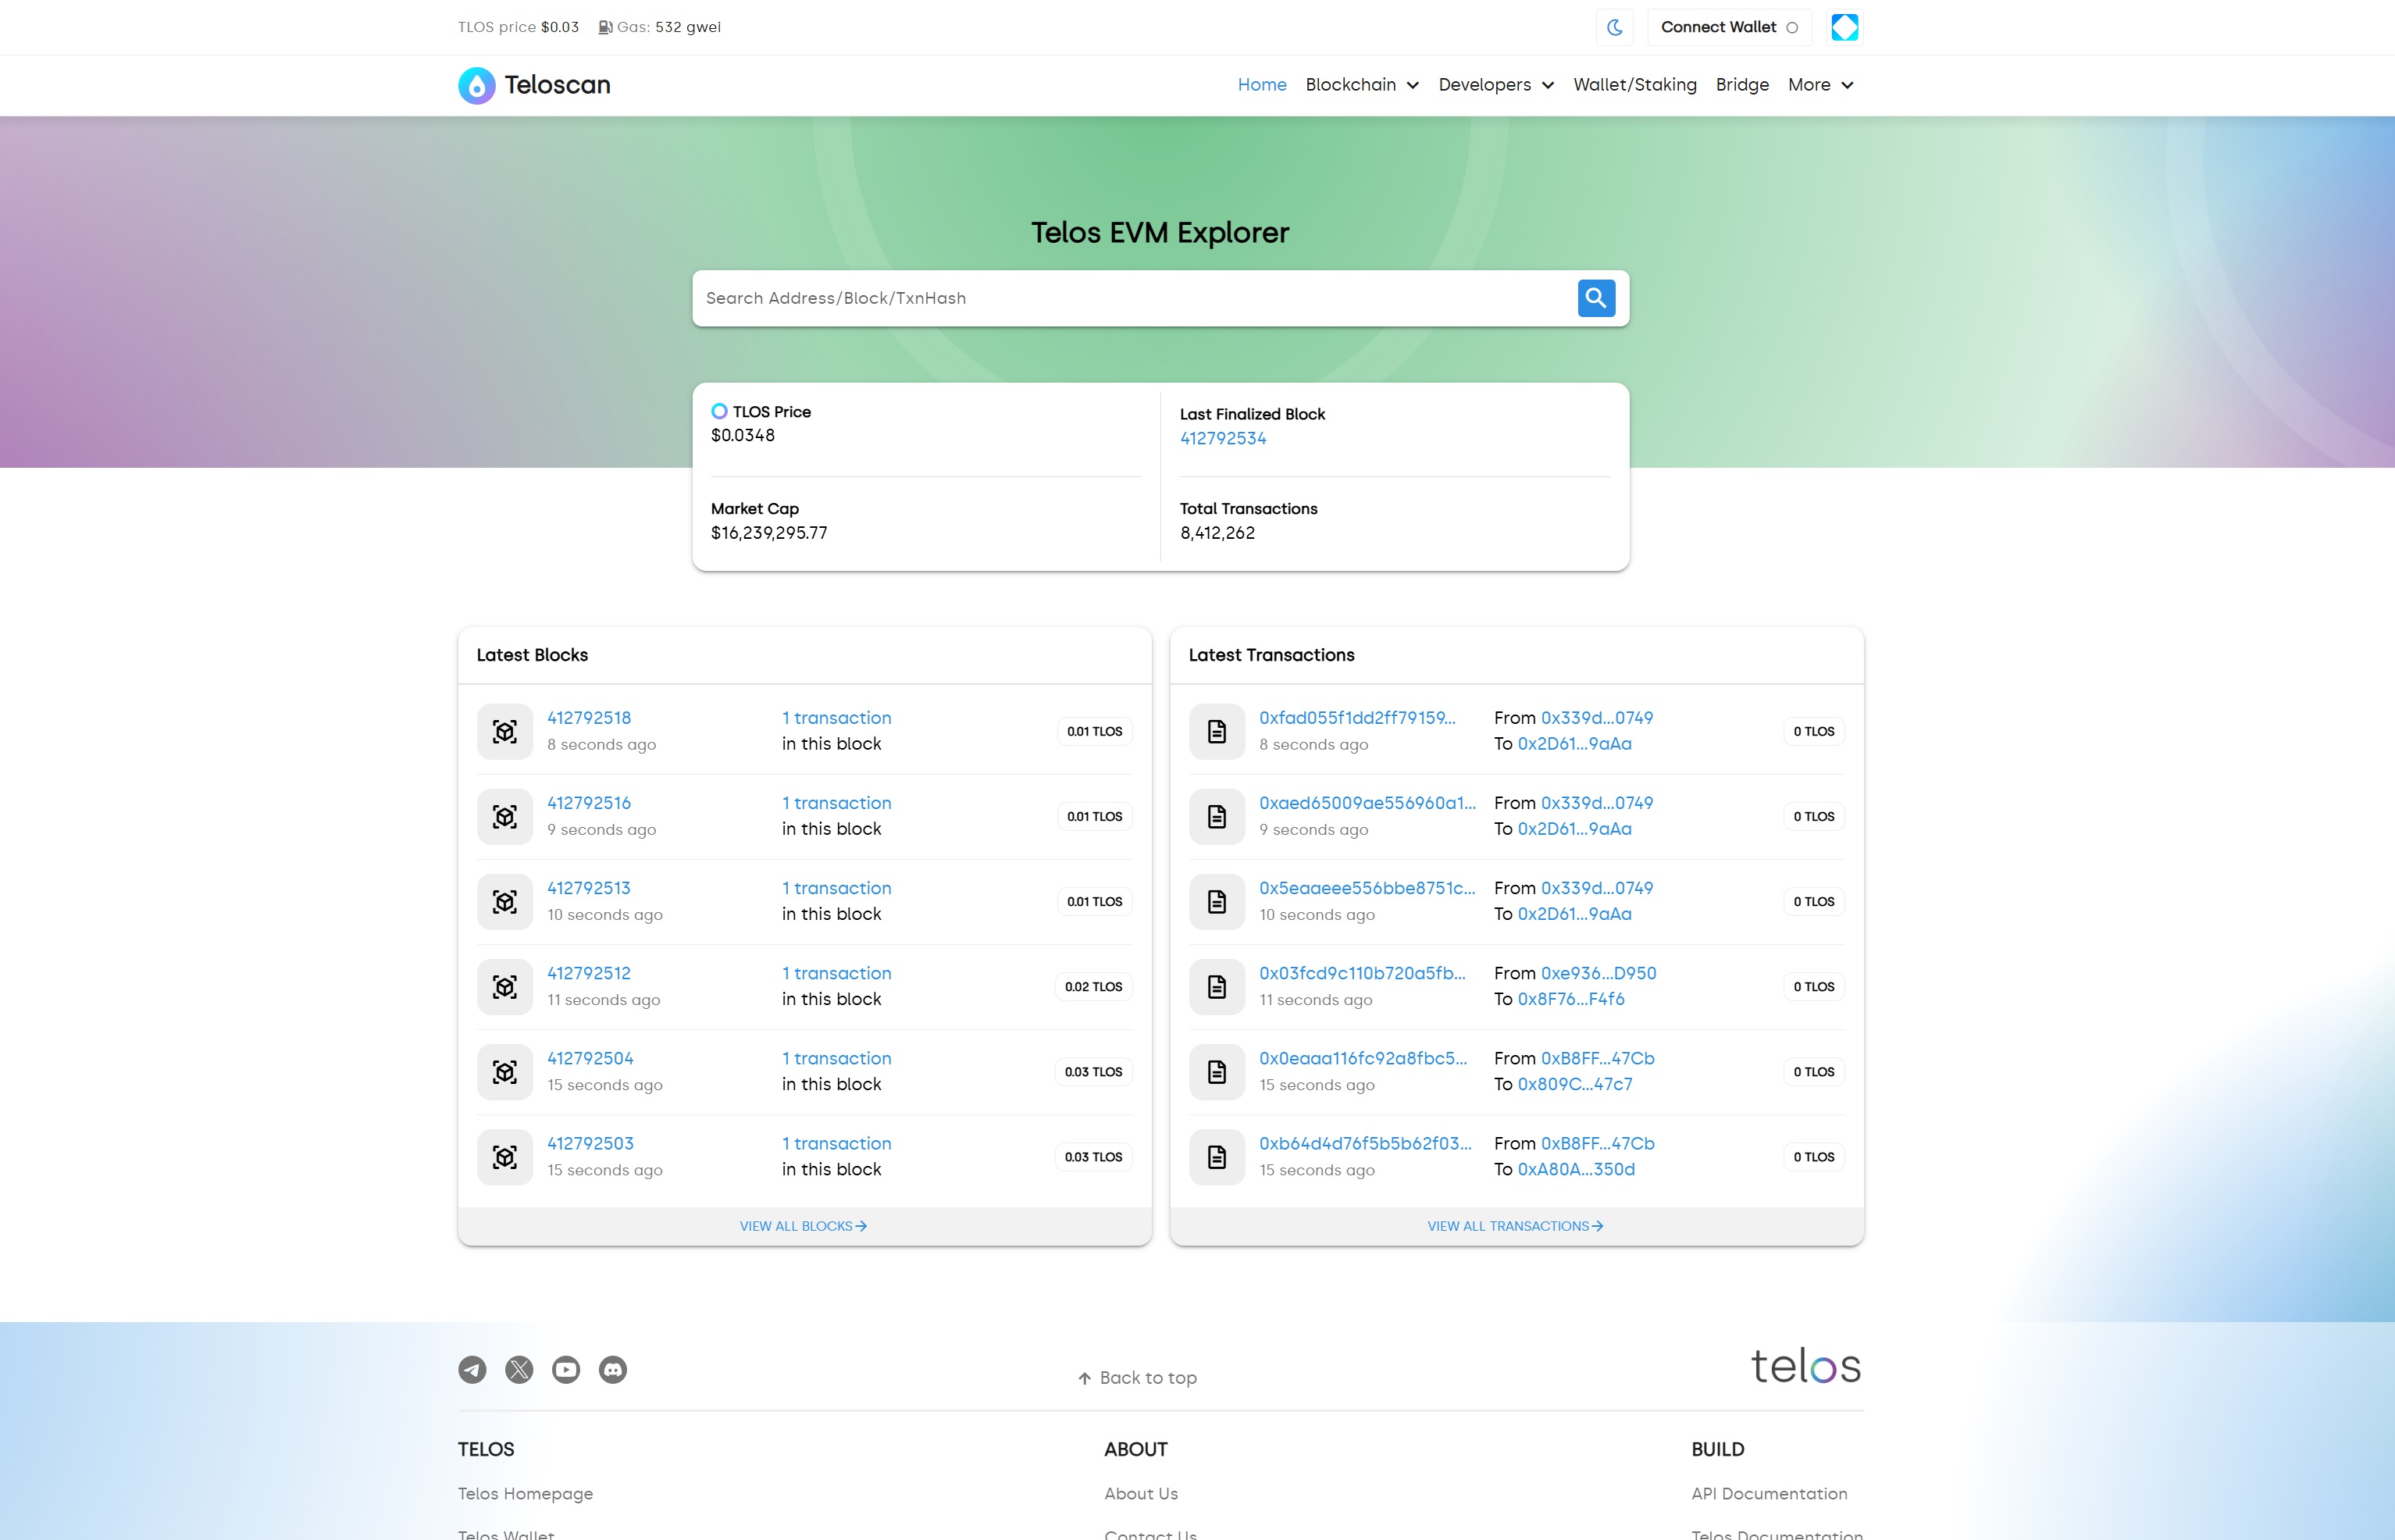Click the Teloscan logo
Screen dimensions: 2395x1540
[x=534, y=85]
